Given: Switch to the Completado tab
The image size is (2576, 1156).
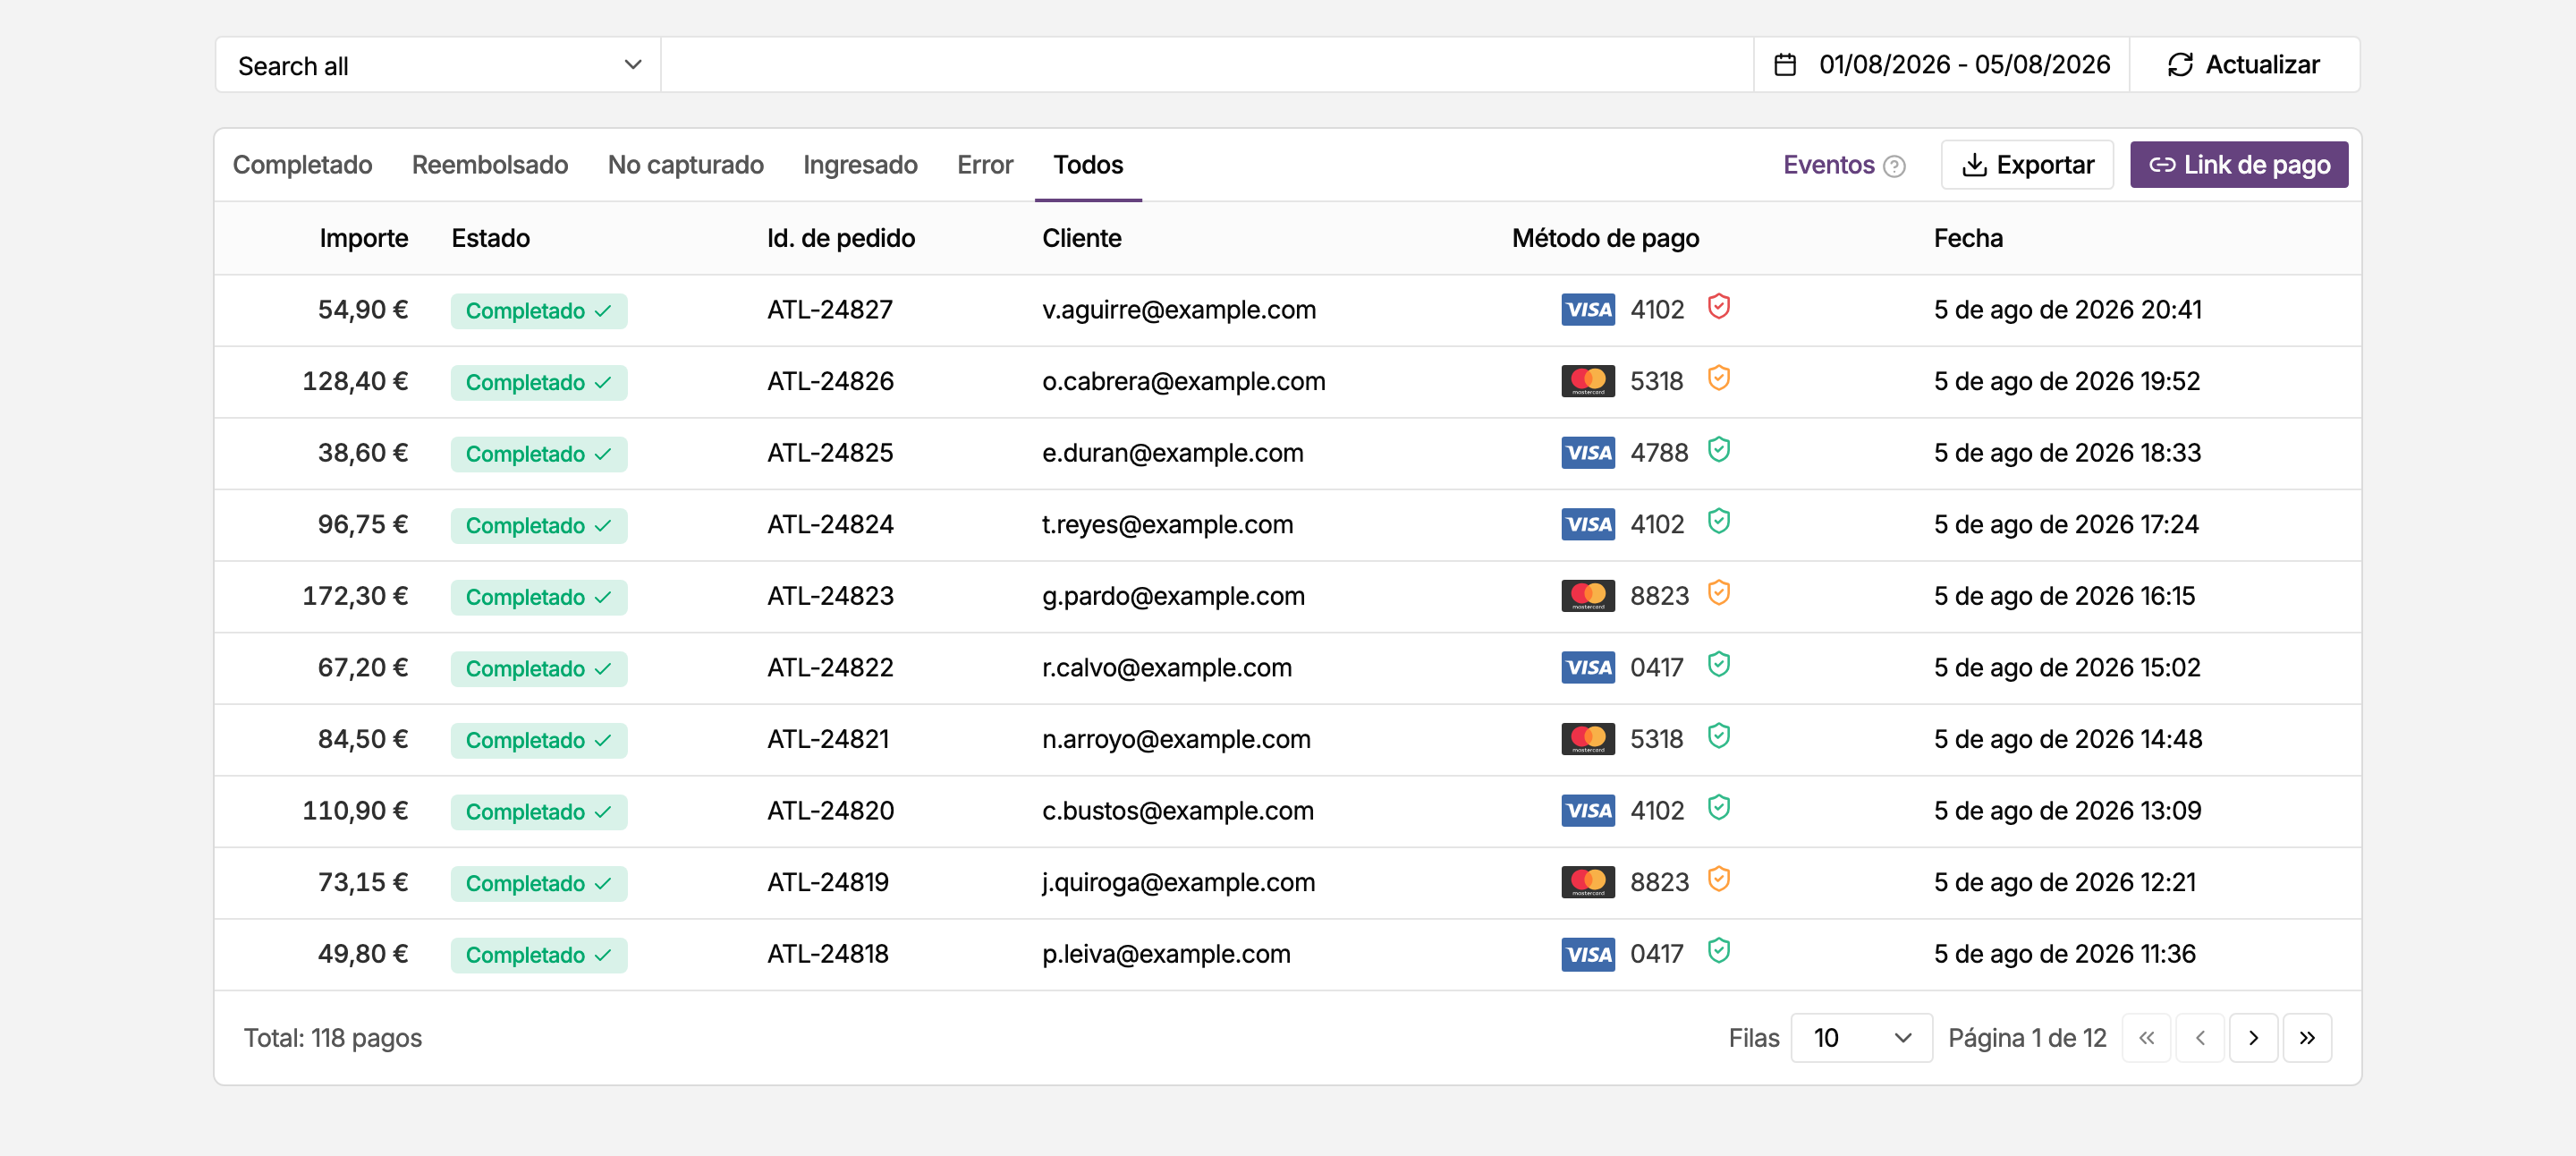Looking at the screenshot, I should tap(302, 165).
